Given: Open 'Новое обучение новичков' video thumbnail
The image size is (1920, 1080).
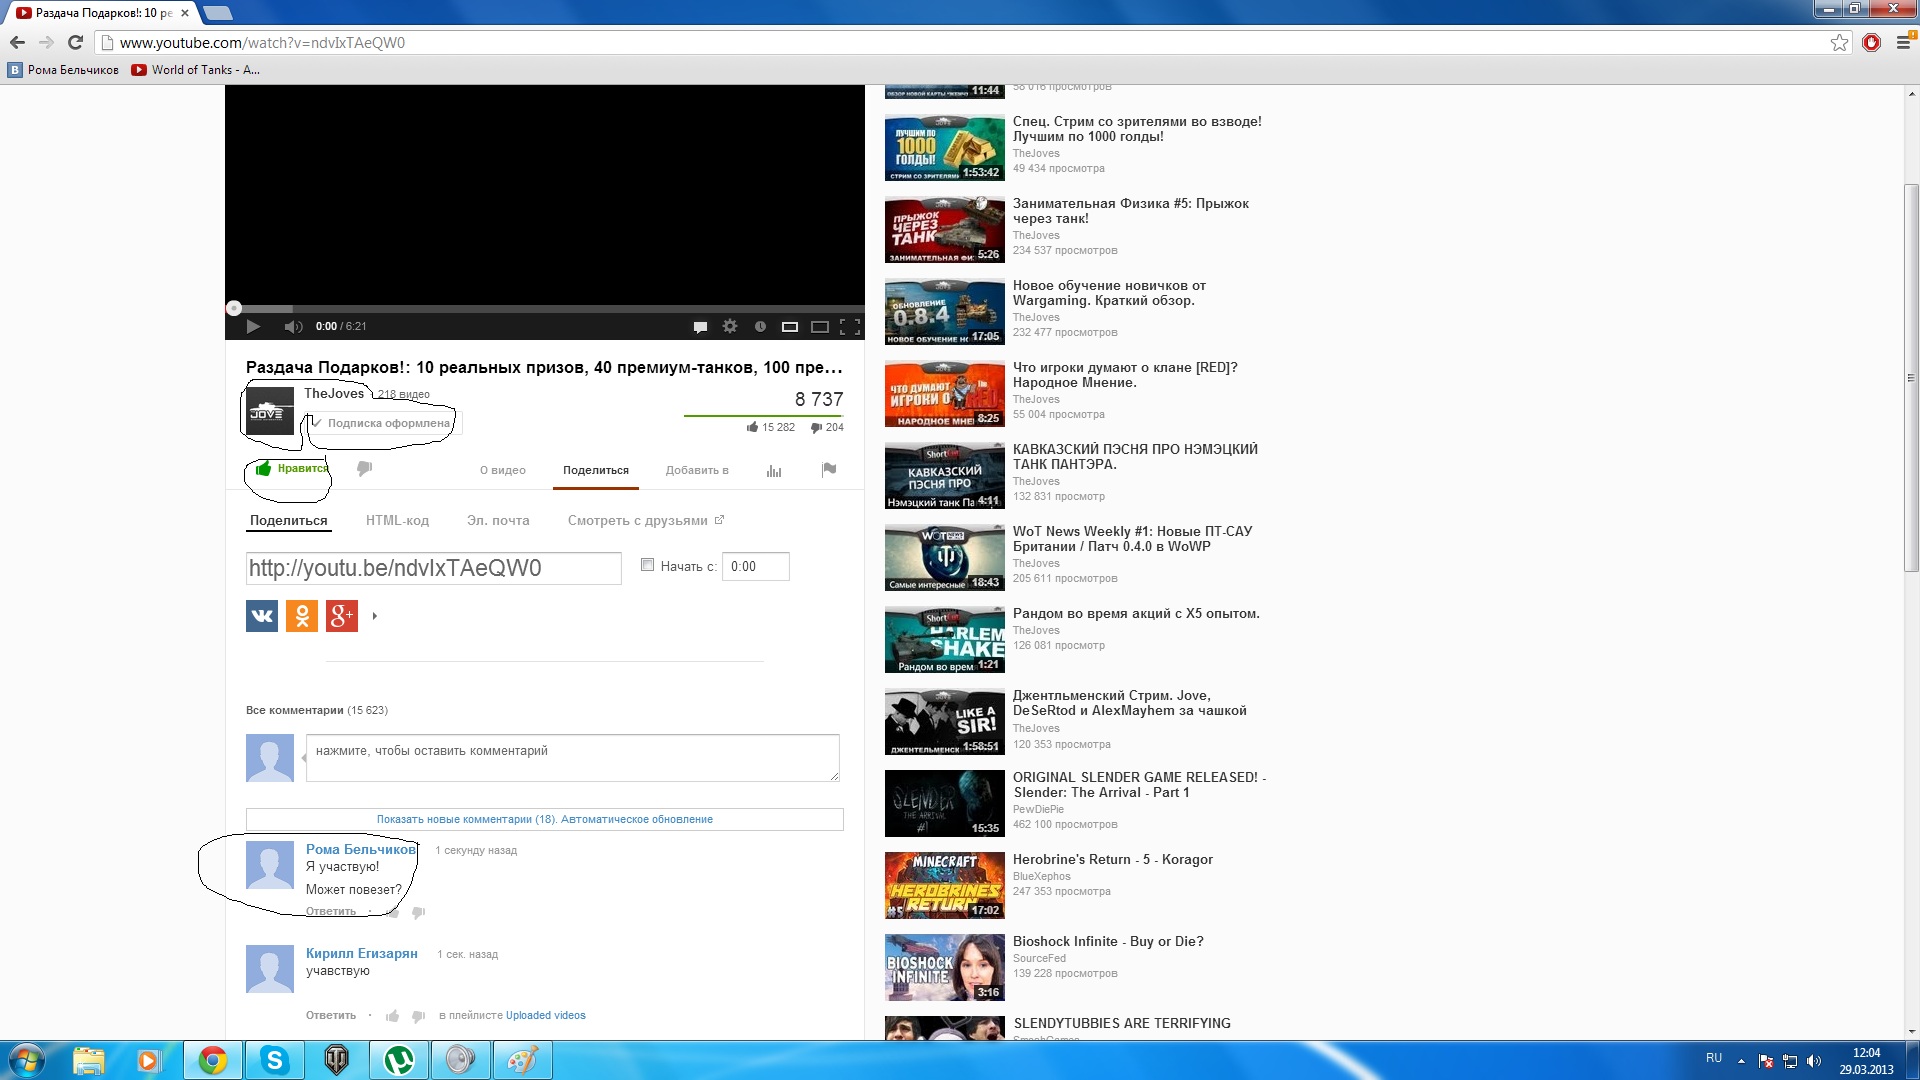Looking at the screenshot, I should click(x=945, y=312).
